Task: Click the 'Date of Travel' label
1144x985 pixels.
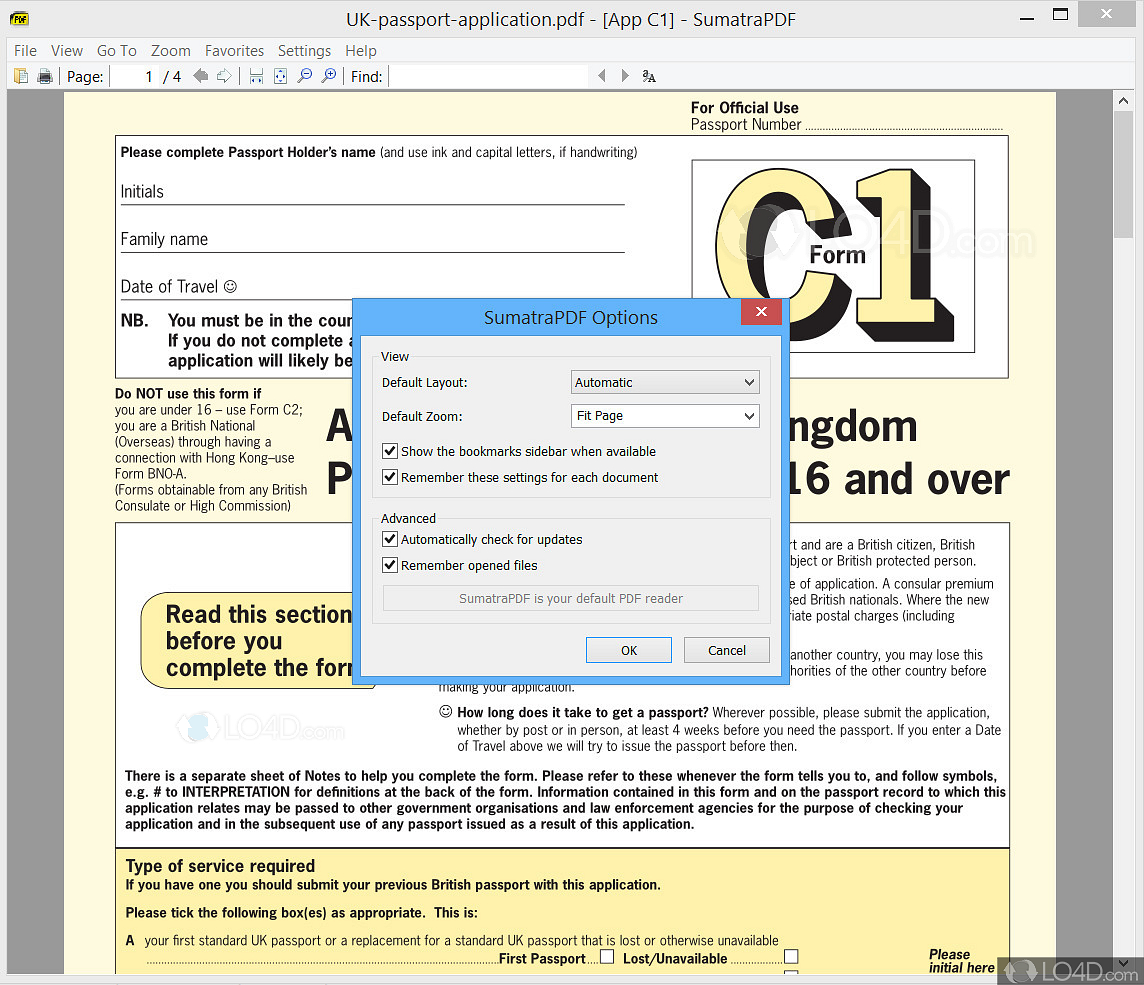Action: click(169, 287)
